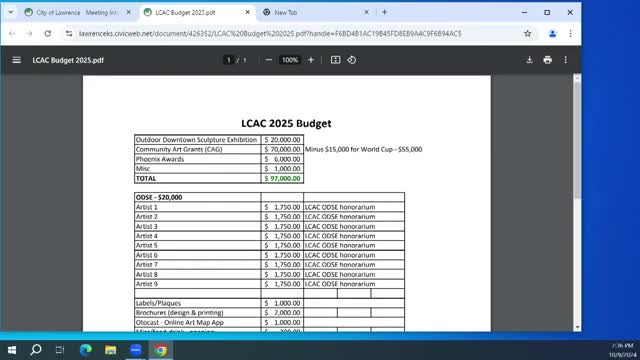Click the PDF page number field
This screenshot has width=640, height=360.
point(229,60)
